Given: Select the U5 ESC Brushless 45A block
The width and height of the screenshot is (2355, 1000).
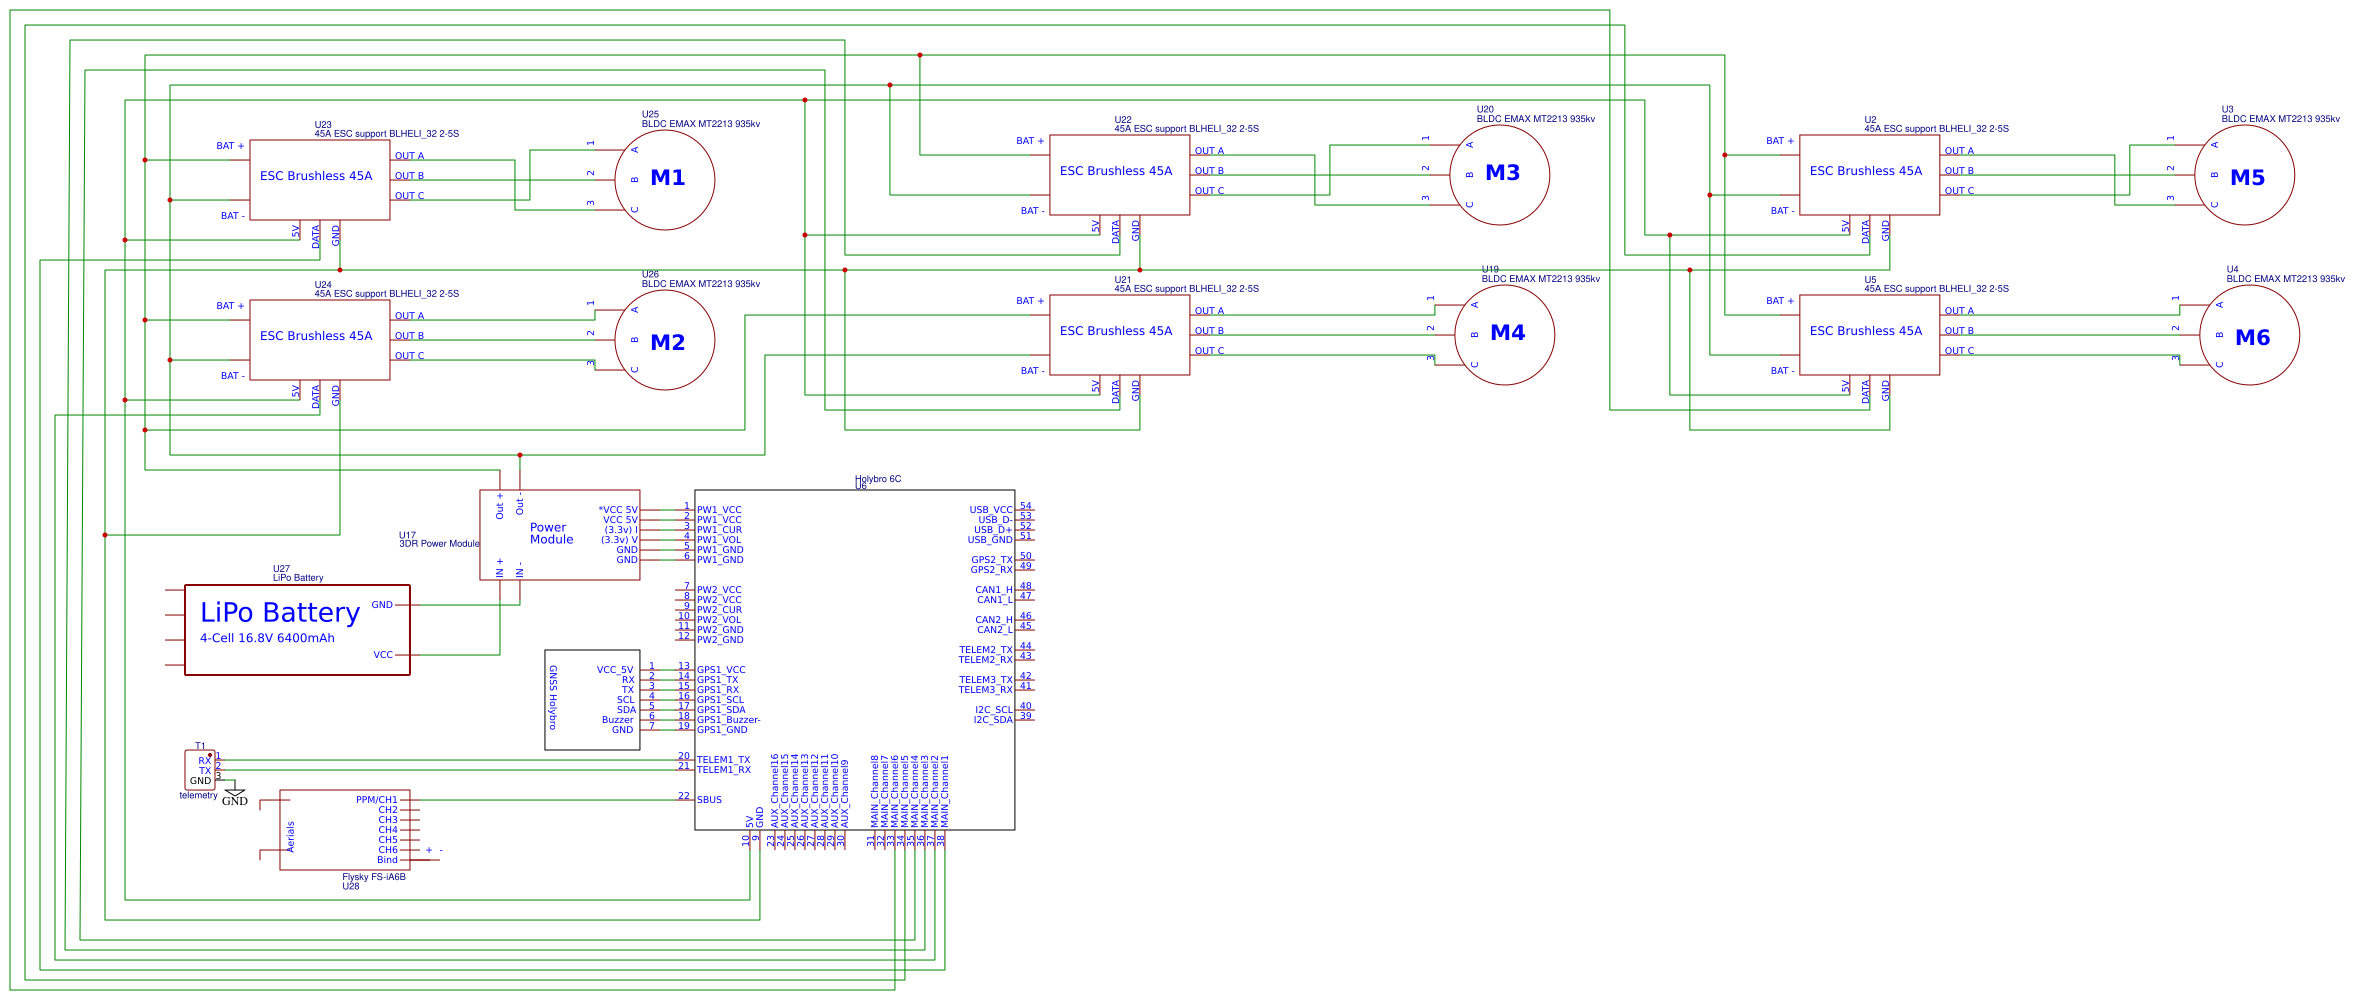Looking at the screenshot, I should (x=1870, y=335).
